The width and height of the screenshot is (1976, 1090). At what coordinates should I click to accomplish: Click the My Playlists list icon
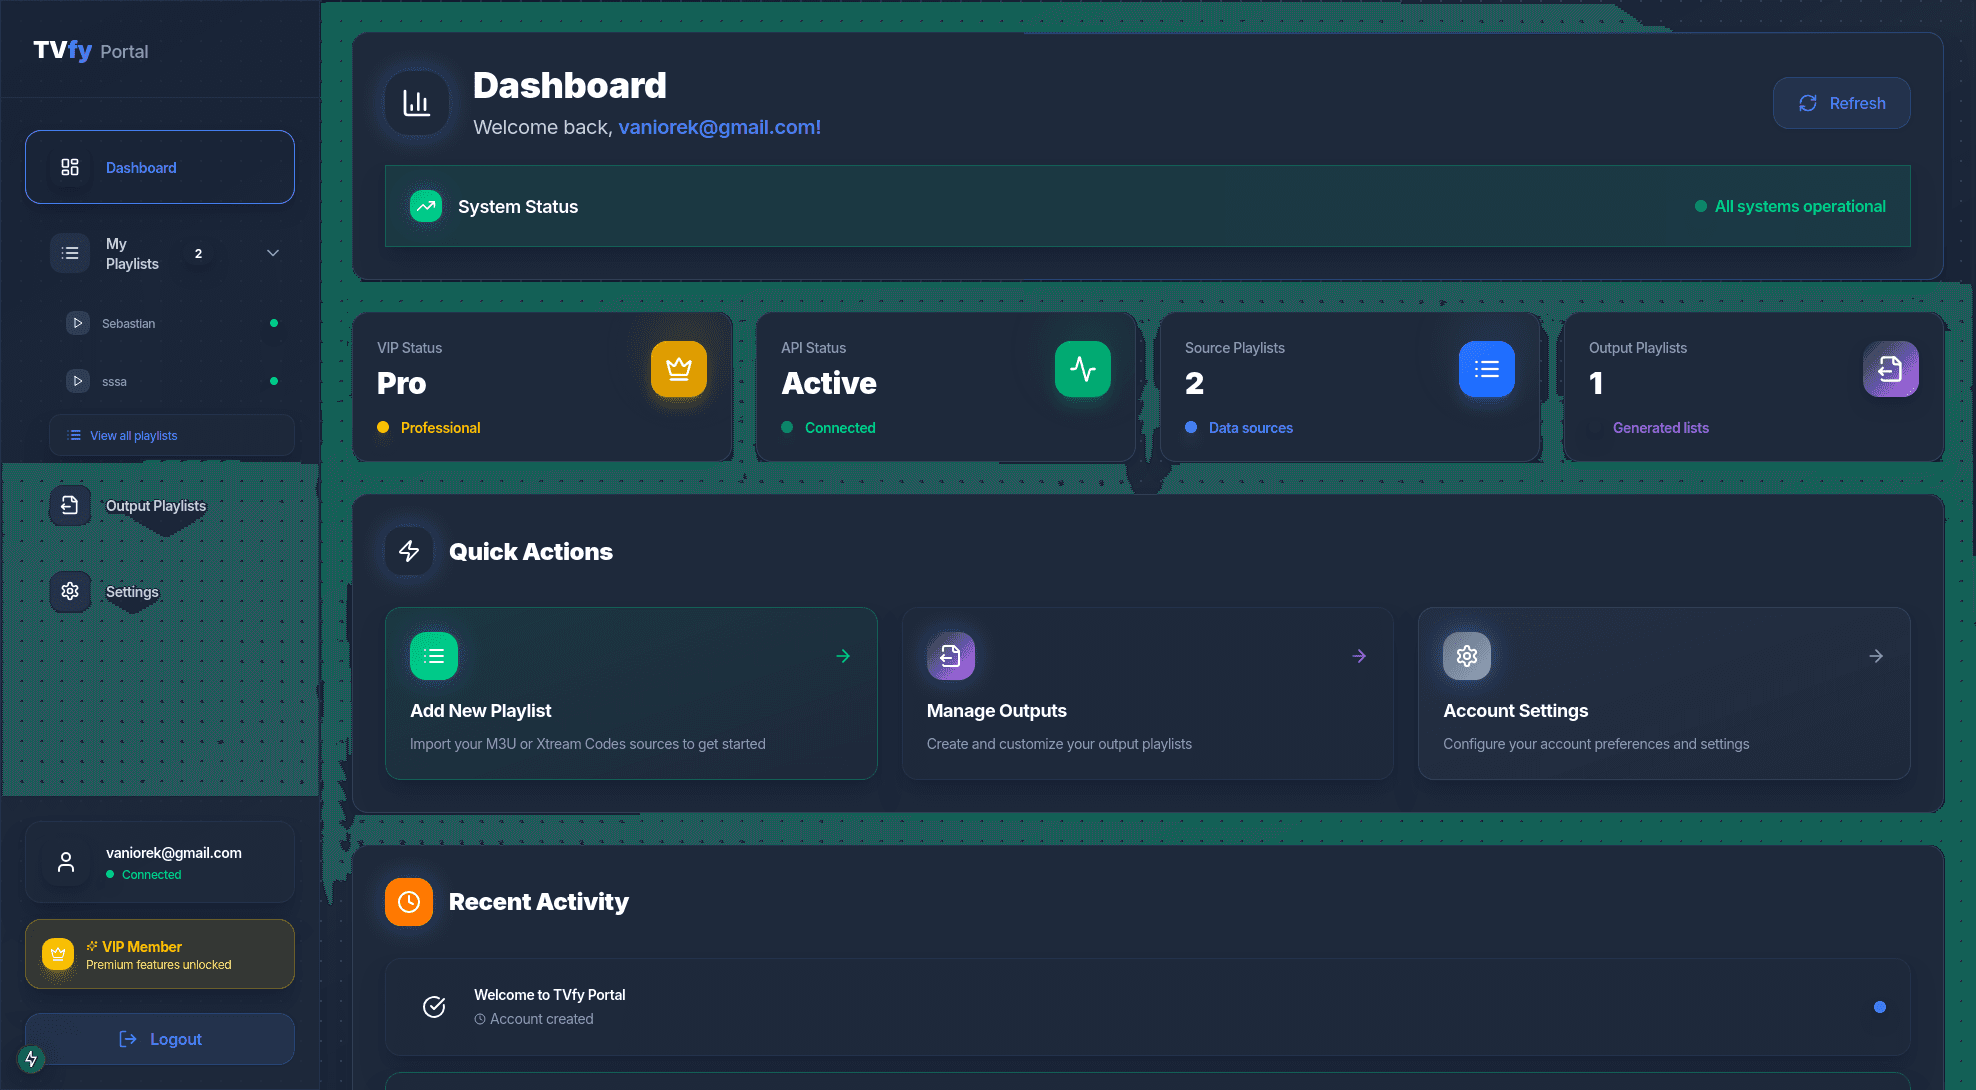(70, 253)
